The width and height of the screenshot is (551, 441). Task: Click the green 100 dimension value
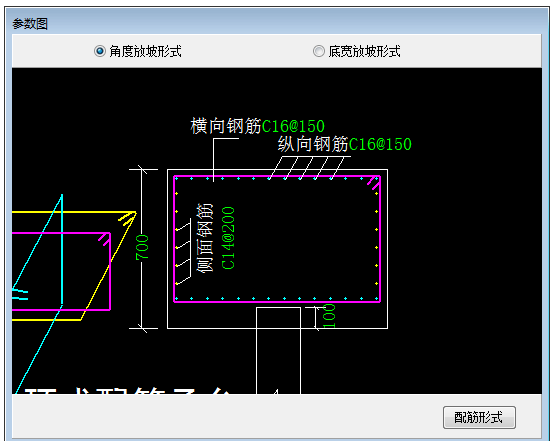point(329,316)
